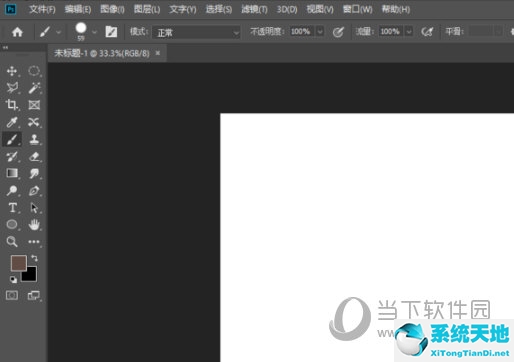
Task: Expand the opacity 不透明度 slider arrow
Action: pyautogui.click(x=320, y=32)
